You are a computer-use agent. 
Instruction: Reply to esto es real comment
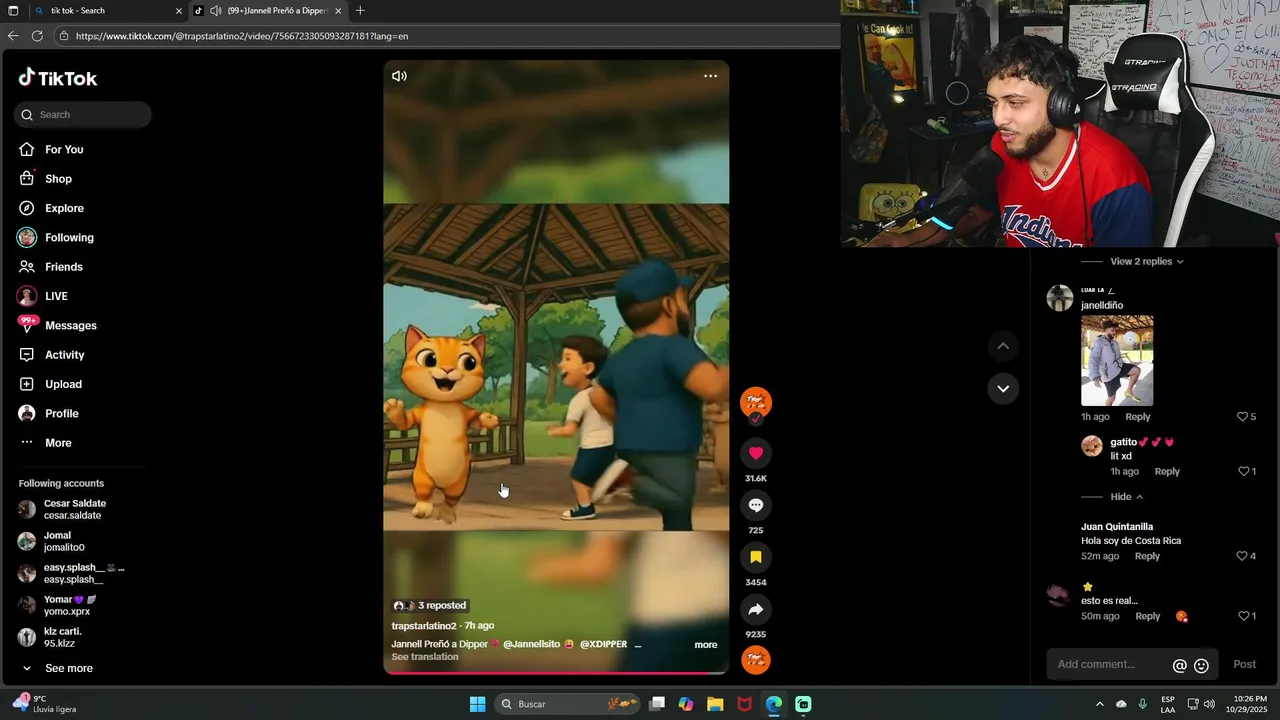[x=1147, y=617]
